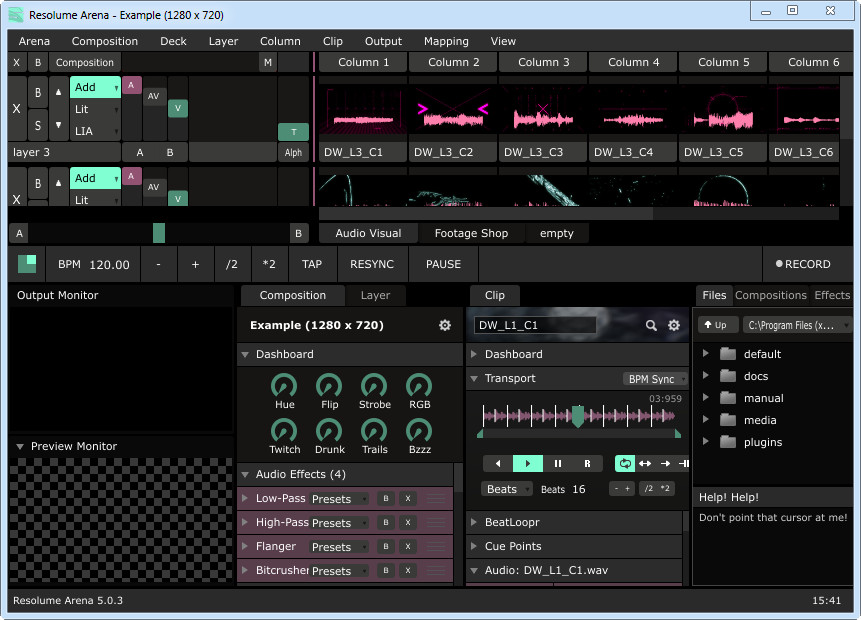The width and height of the screenshot is (861, 620).
Task: Expand the Cue Points section
Action: [475, 546]
